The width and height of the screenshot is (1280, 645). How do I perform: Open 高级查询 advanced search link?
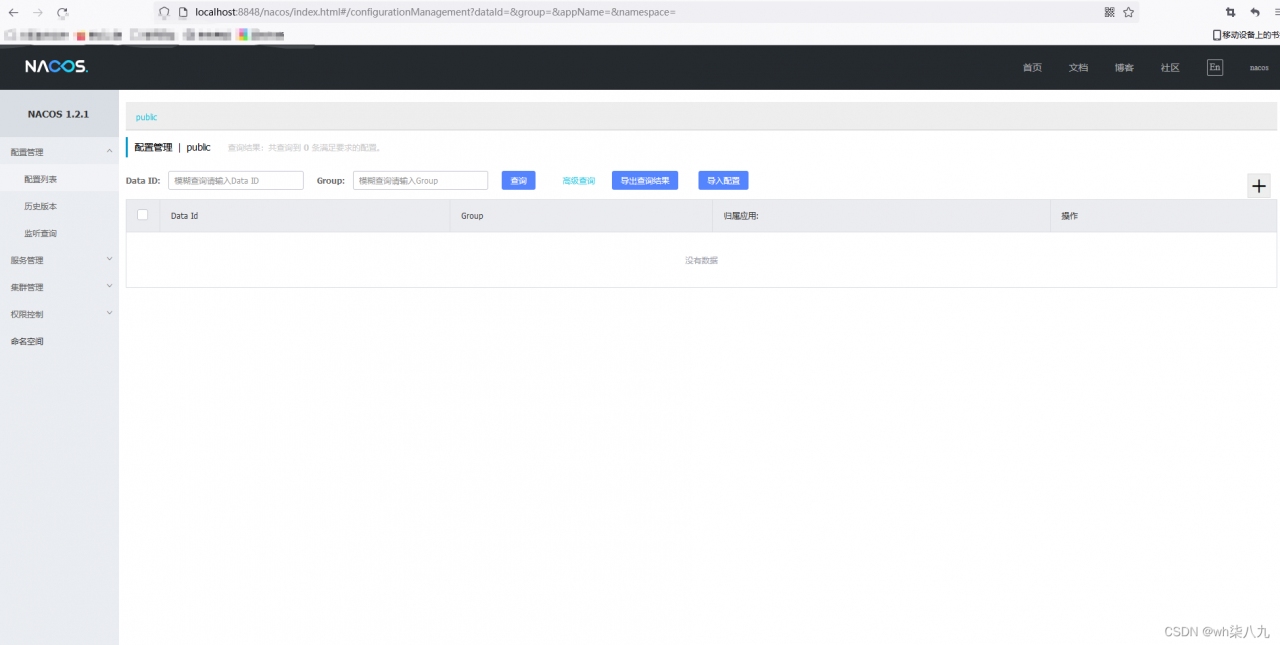579,181
